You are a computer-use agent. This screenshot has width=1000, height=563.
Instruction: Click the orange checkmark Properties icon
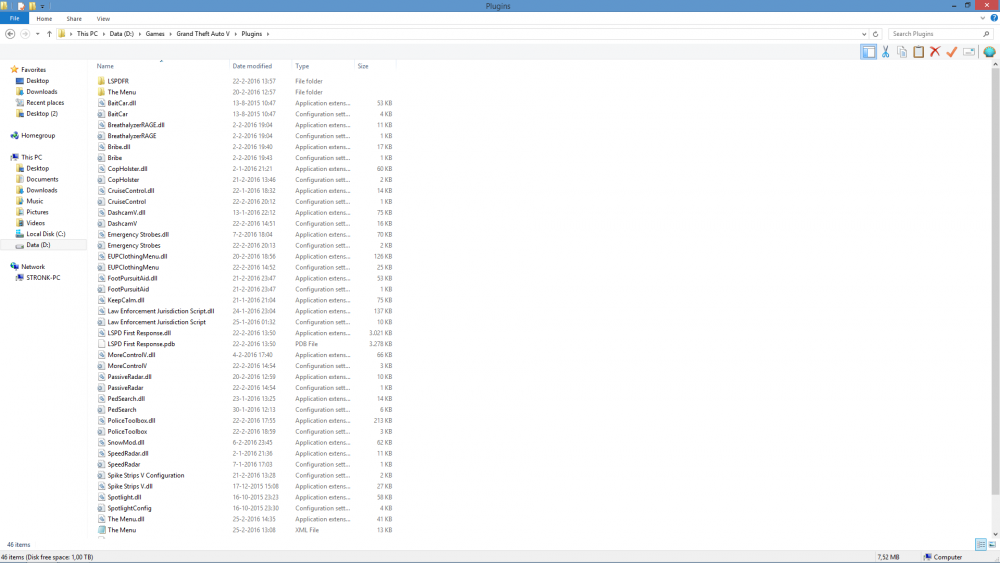point(952,52)
